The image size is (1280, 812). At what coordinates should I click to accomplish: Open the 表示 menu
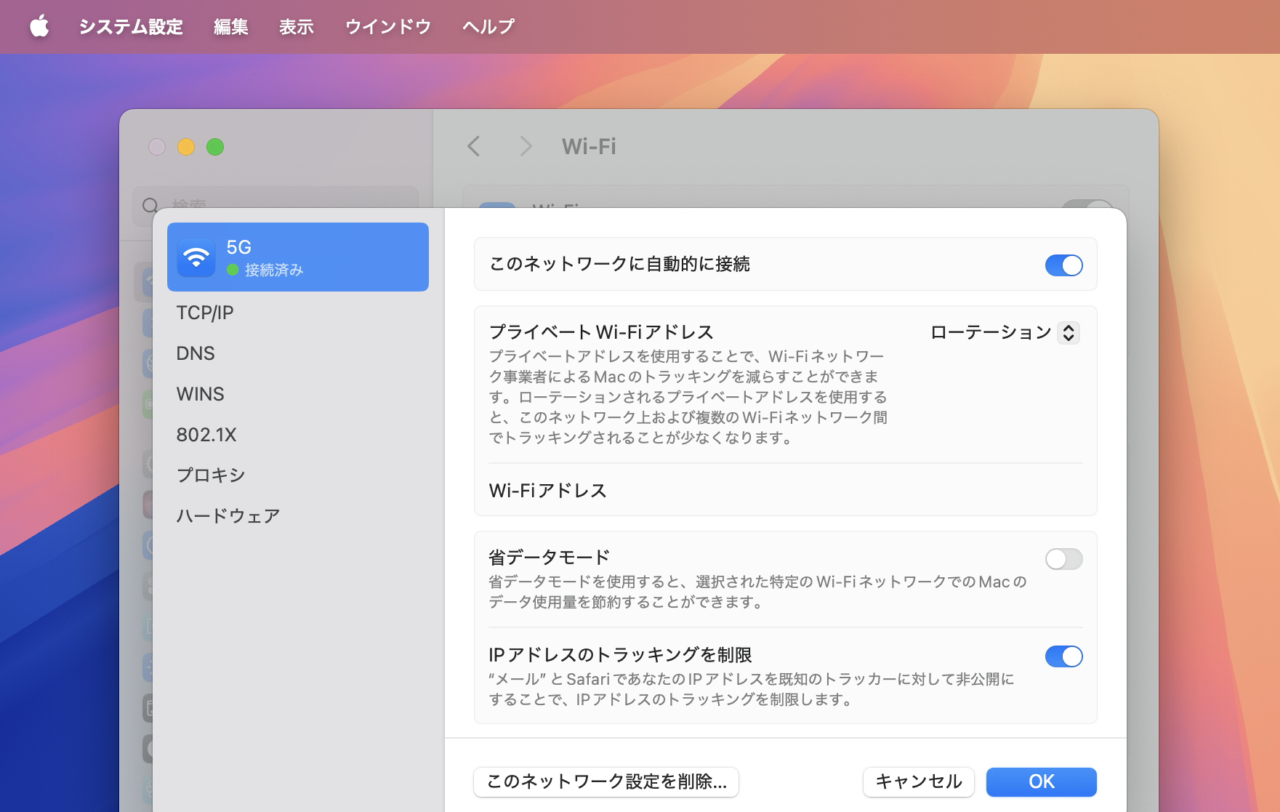pos(296,27)
